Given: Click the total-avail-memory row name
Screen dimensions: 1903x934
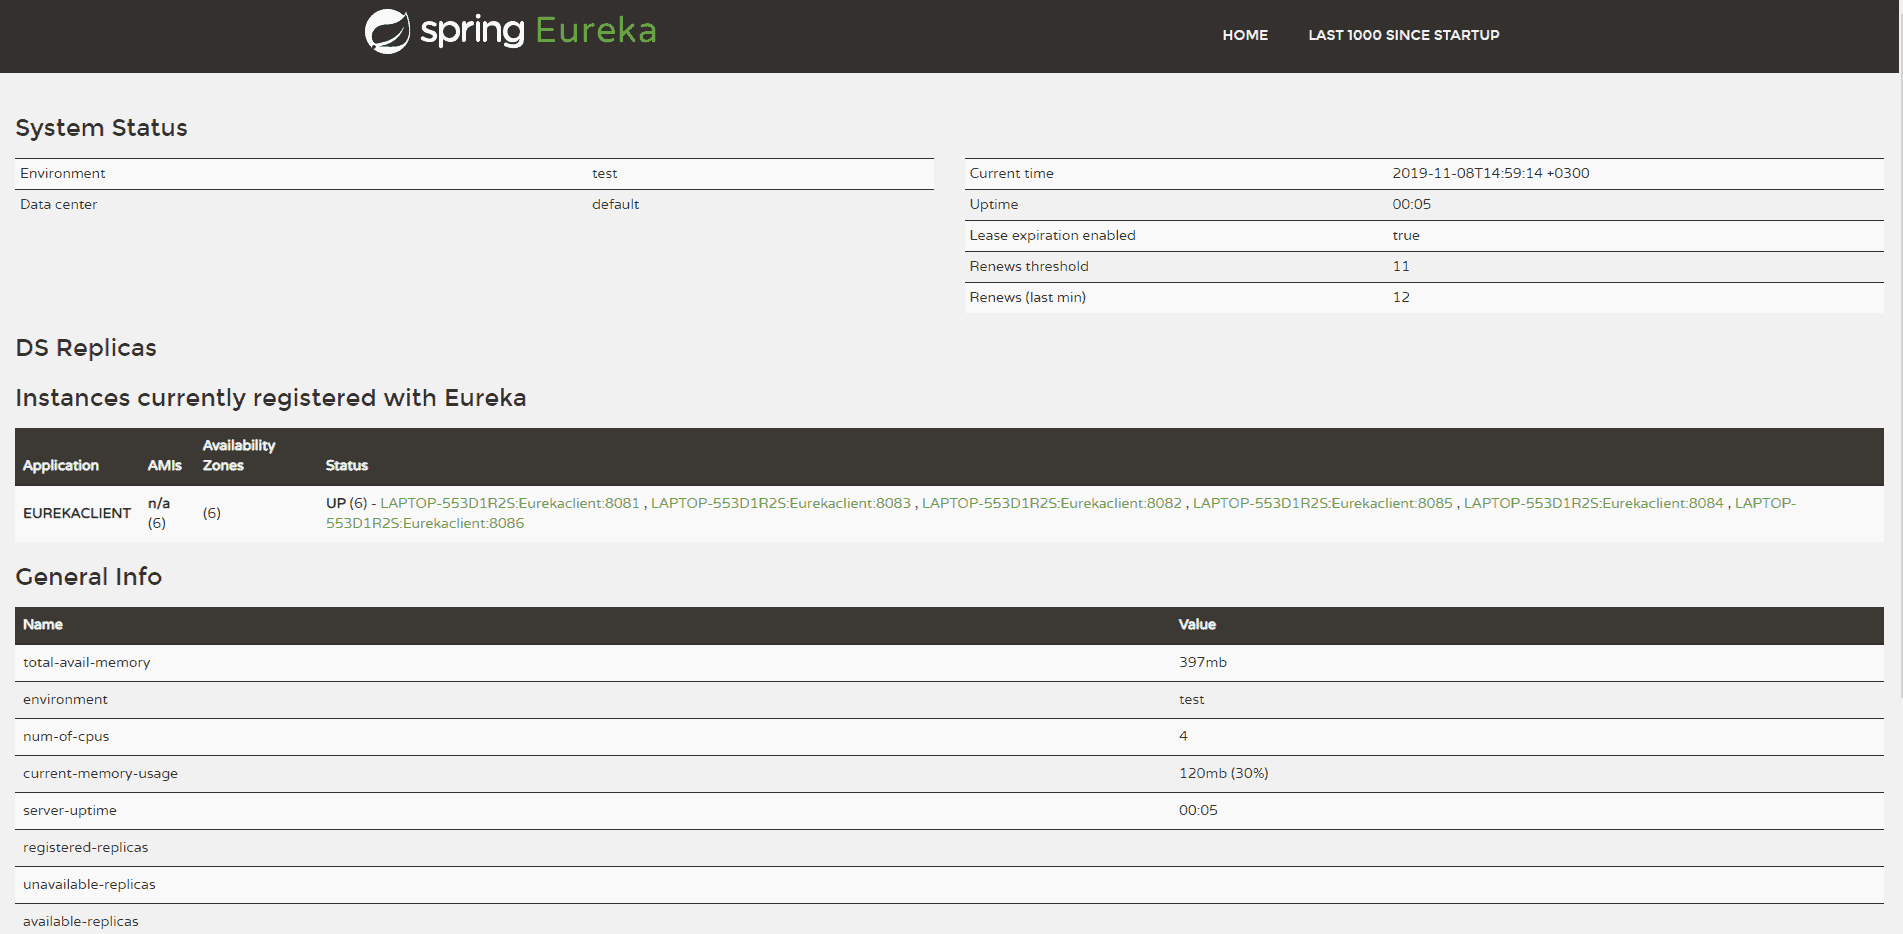Looking at the screenshot, I should (x=87, y=662).
